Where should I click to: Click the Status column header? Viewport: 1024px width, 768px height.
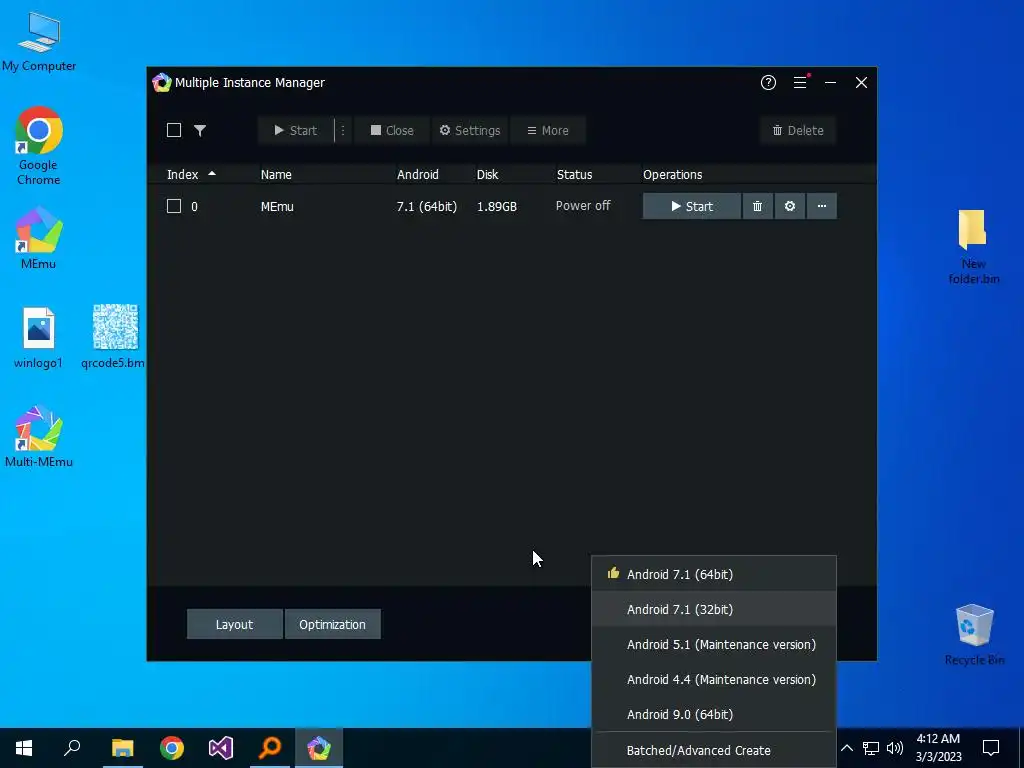(x=574, y=174)
